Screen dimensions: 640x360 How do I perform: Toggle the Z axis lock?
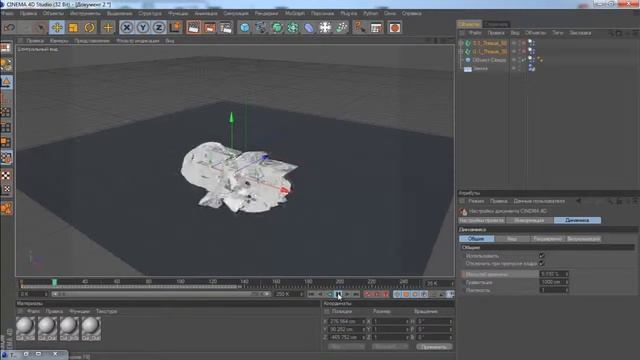click(159, 27)
